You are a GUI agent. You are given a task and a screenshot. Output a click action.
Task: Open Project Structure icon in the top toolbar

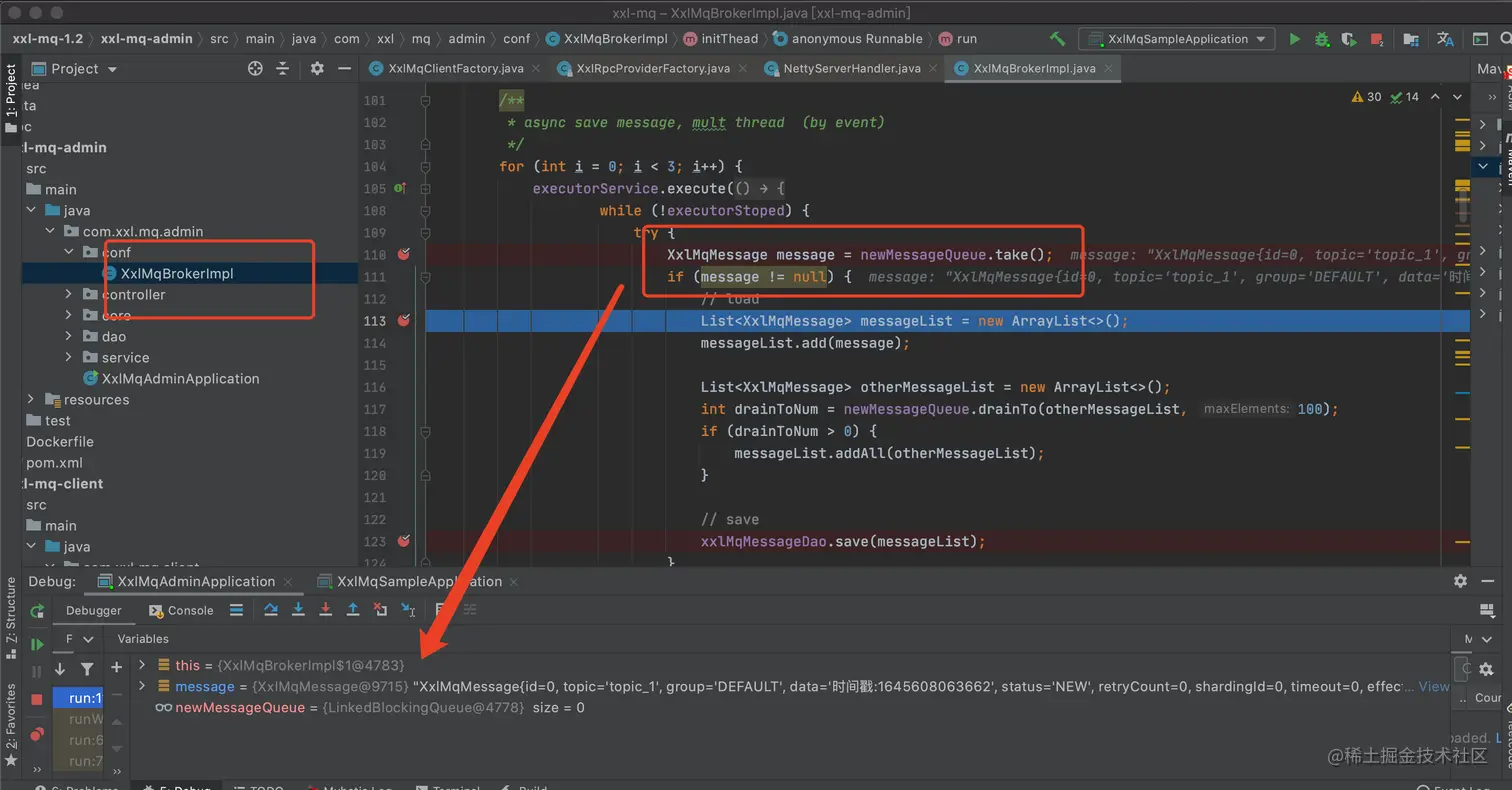1411,39
